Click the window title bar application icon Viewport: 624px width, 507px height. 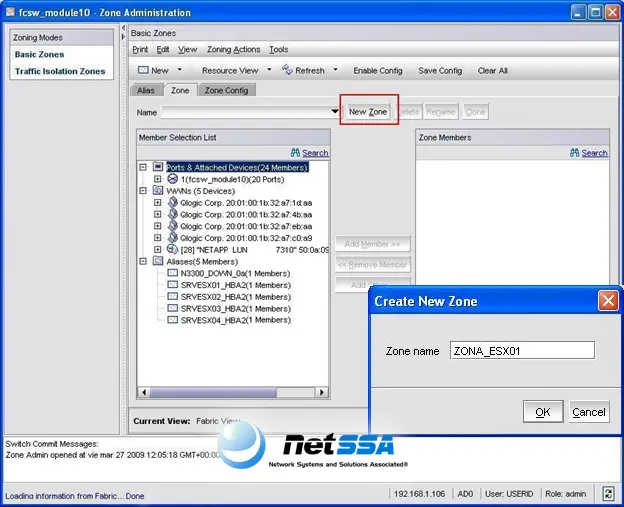[10, 12]
